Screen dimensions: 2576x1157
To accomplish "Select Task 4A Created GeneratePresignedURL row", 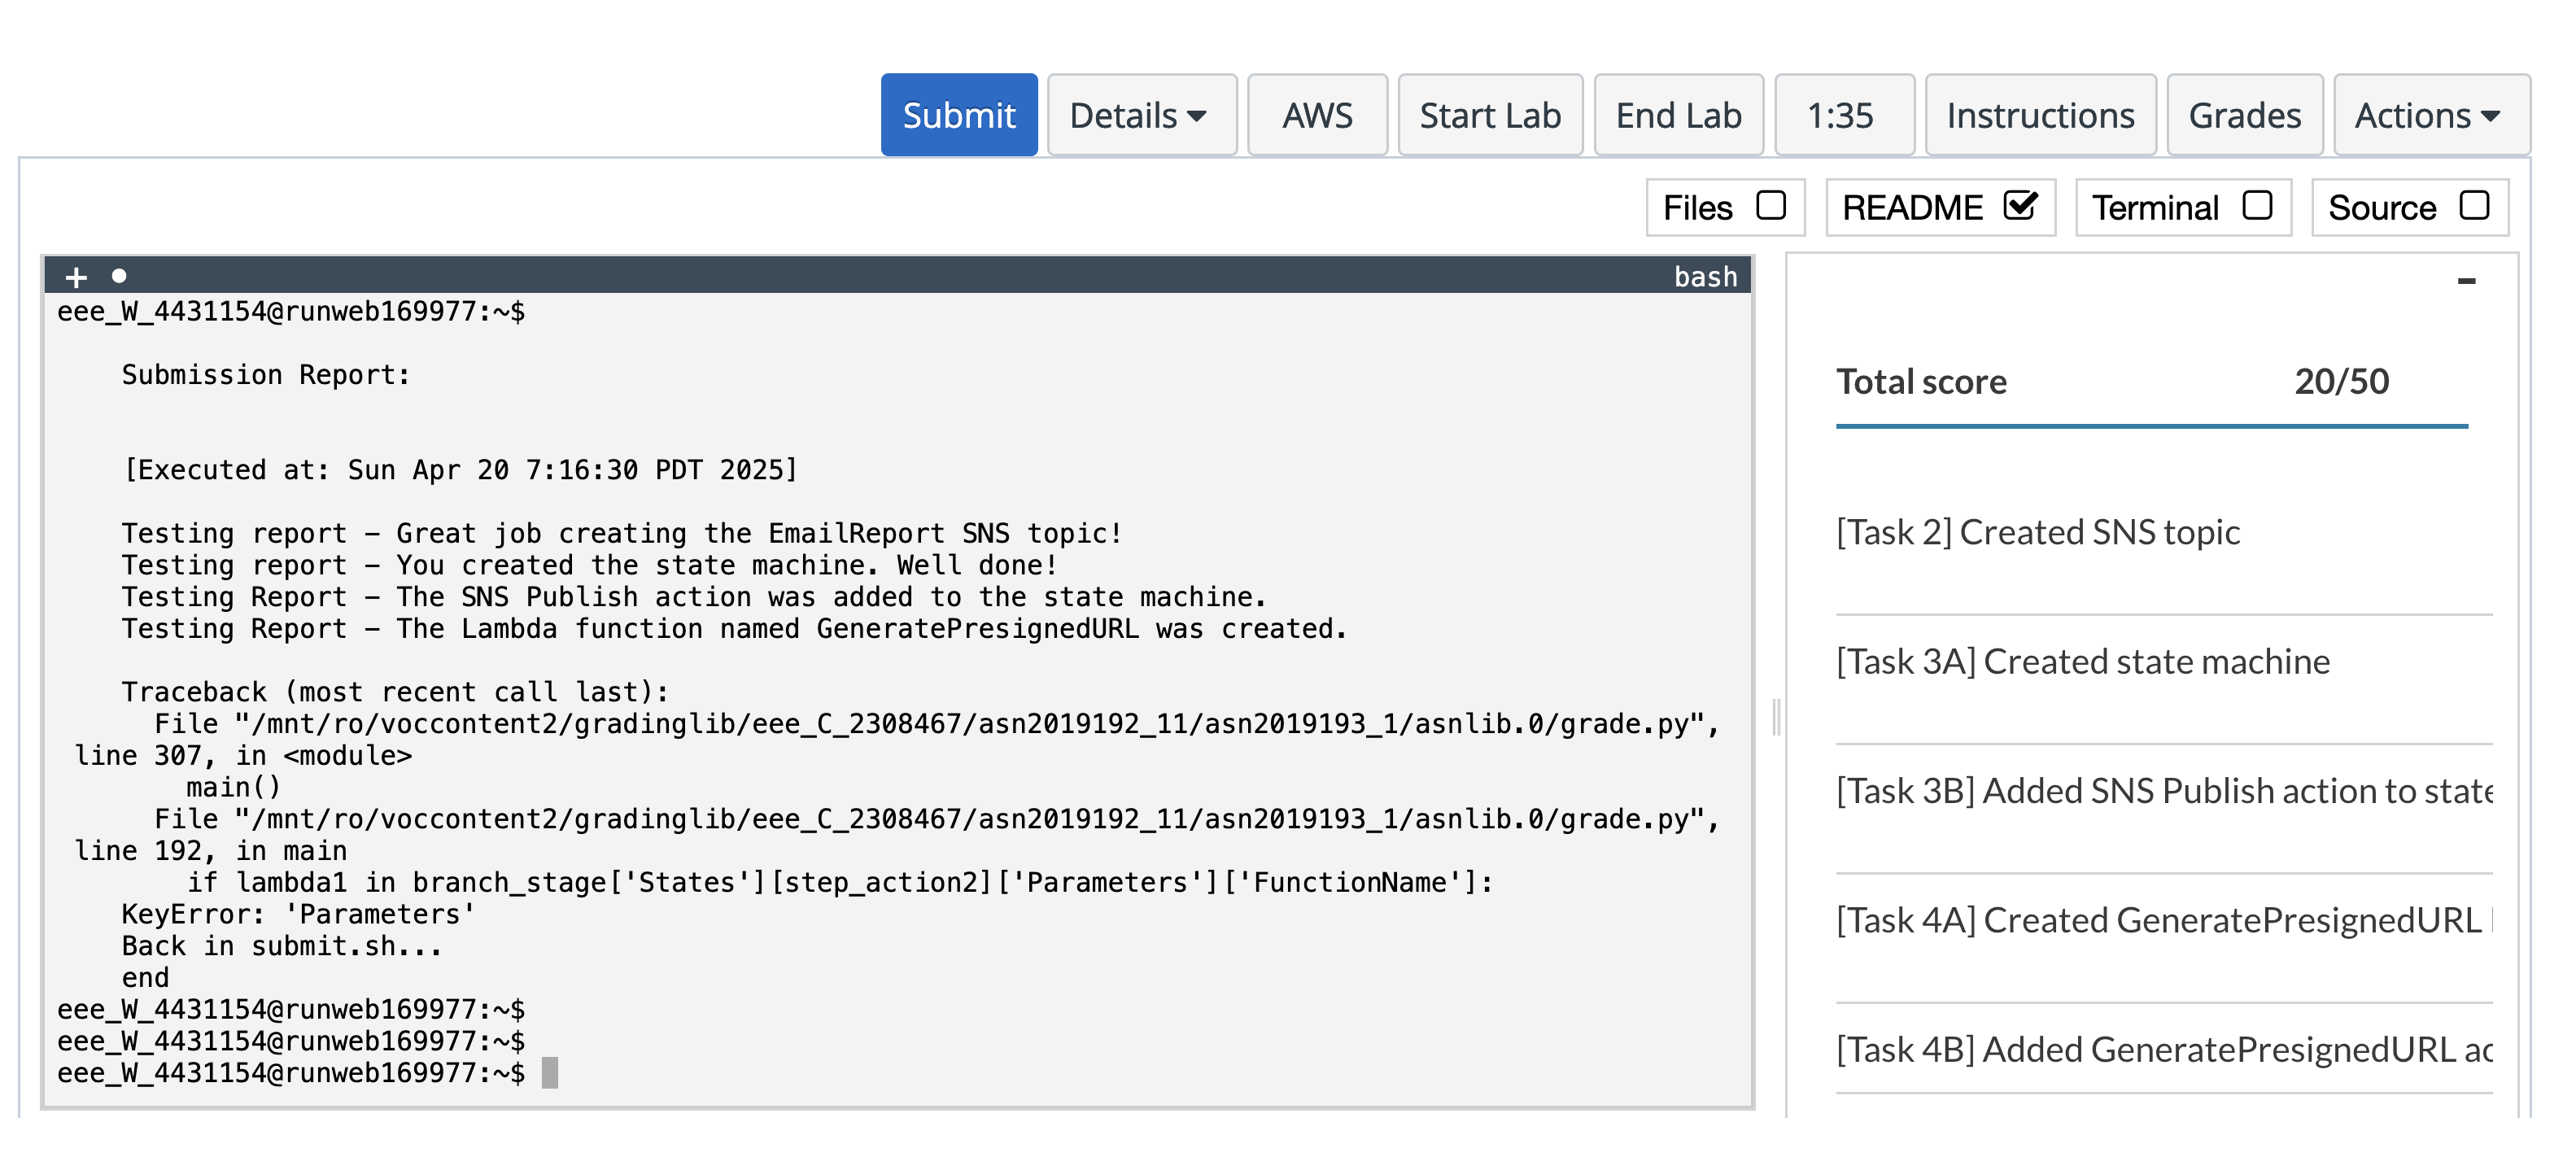I will pyautogui.click(x=2164, y=920).
